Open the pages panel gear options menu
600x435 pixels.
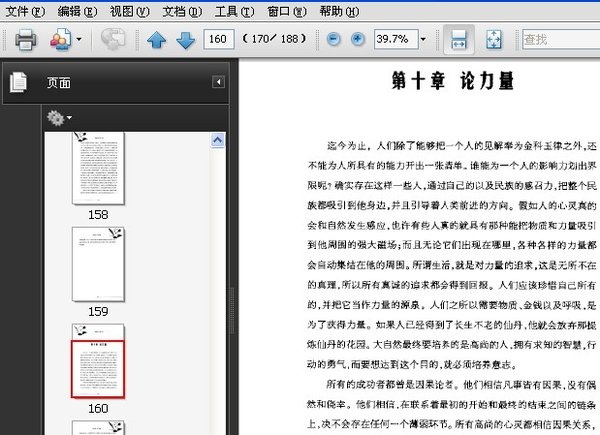[x=59, y=118]
